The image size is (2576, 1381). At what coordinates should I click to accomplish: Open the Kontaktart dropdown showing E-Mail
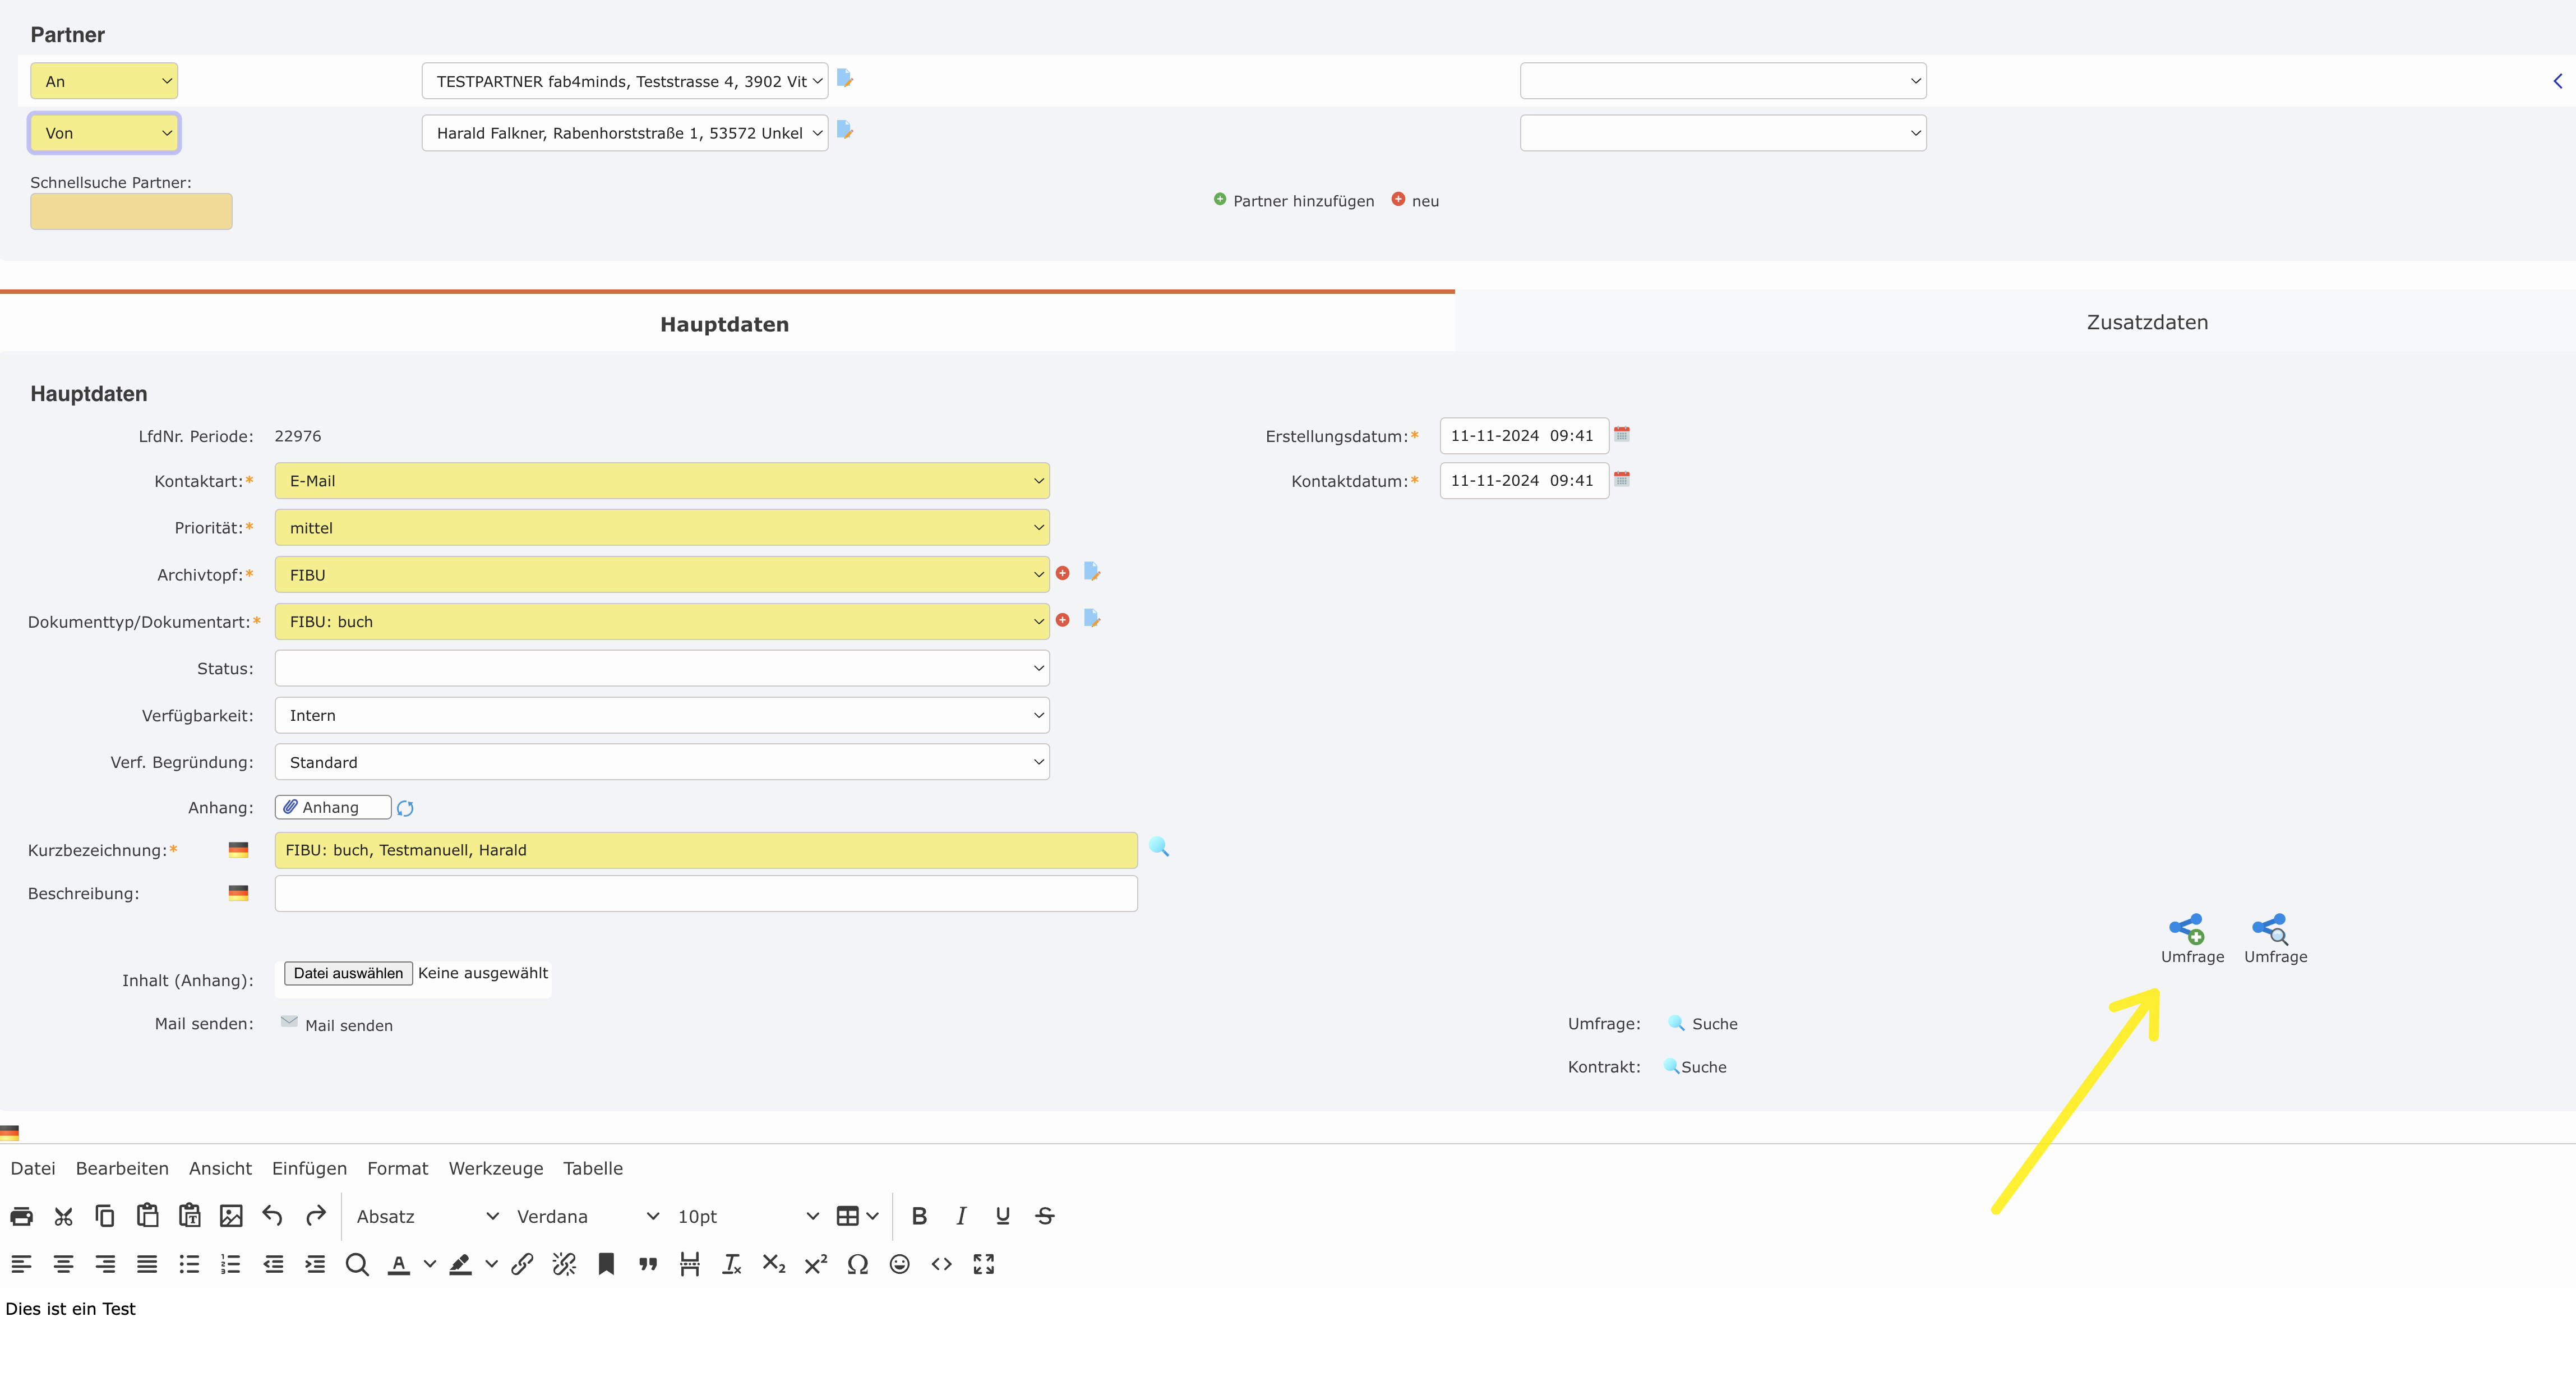661,481
